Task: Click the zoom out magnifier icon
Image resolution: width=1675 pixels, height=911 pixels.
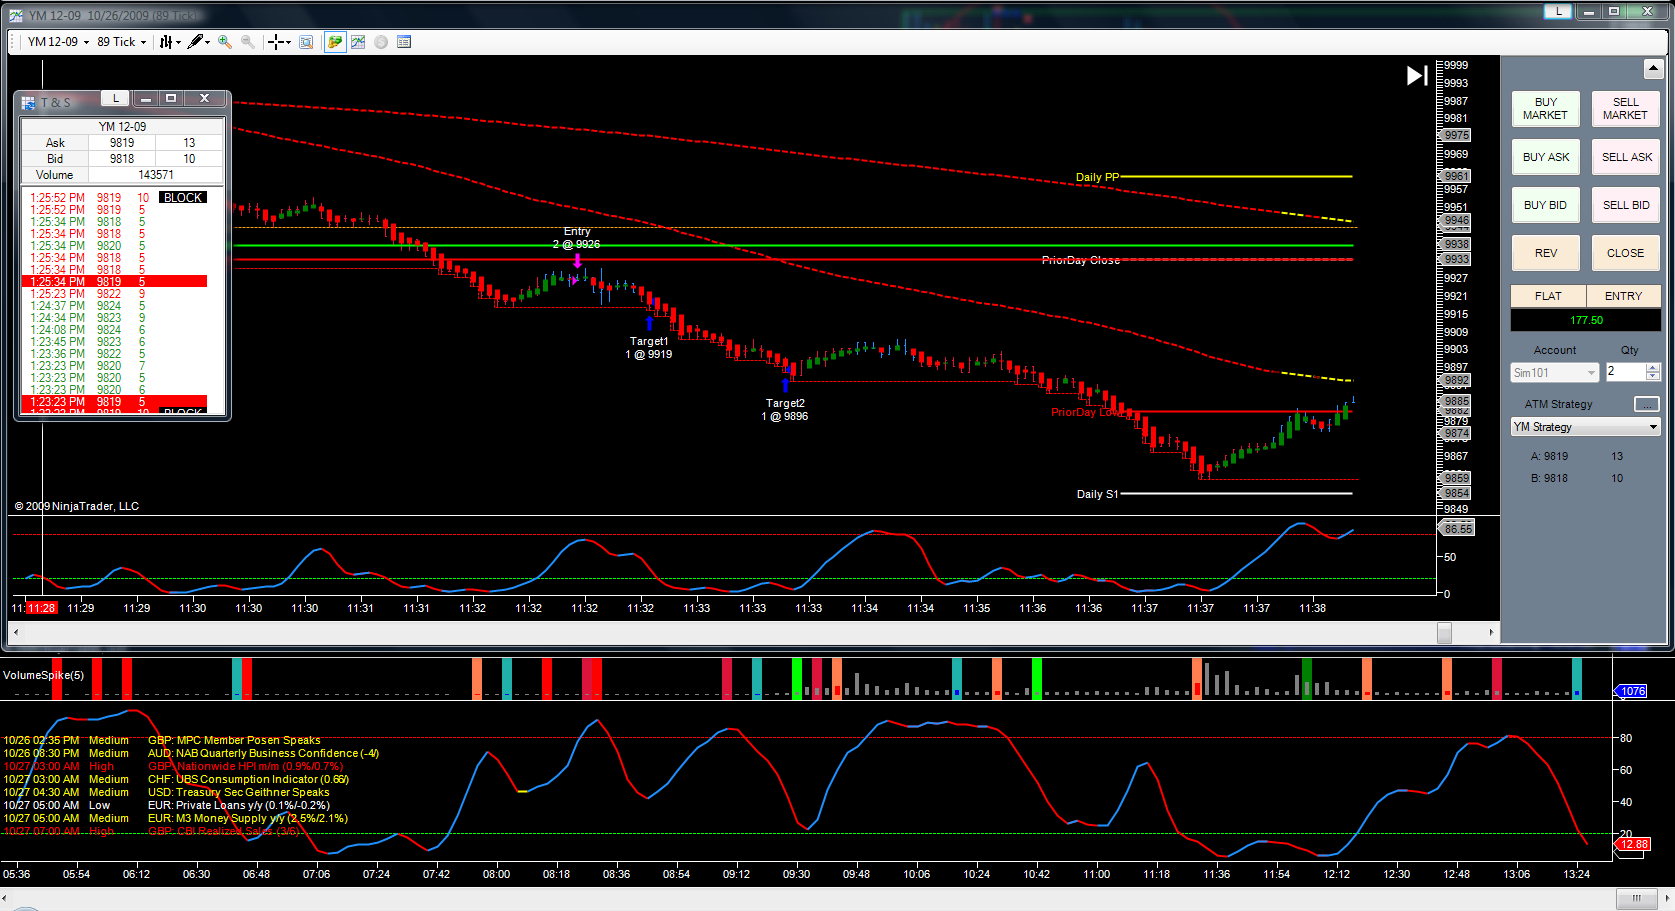Action: pyautogui.click(x=248, y=42)
